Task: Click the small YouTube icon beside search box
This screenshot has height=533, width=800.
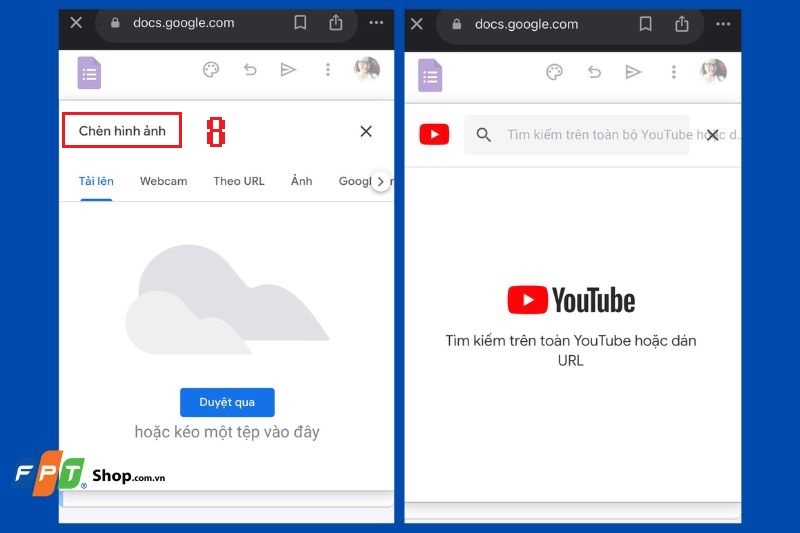Action: pyautogui.click(x=434, y=135)
